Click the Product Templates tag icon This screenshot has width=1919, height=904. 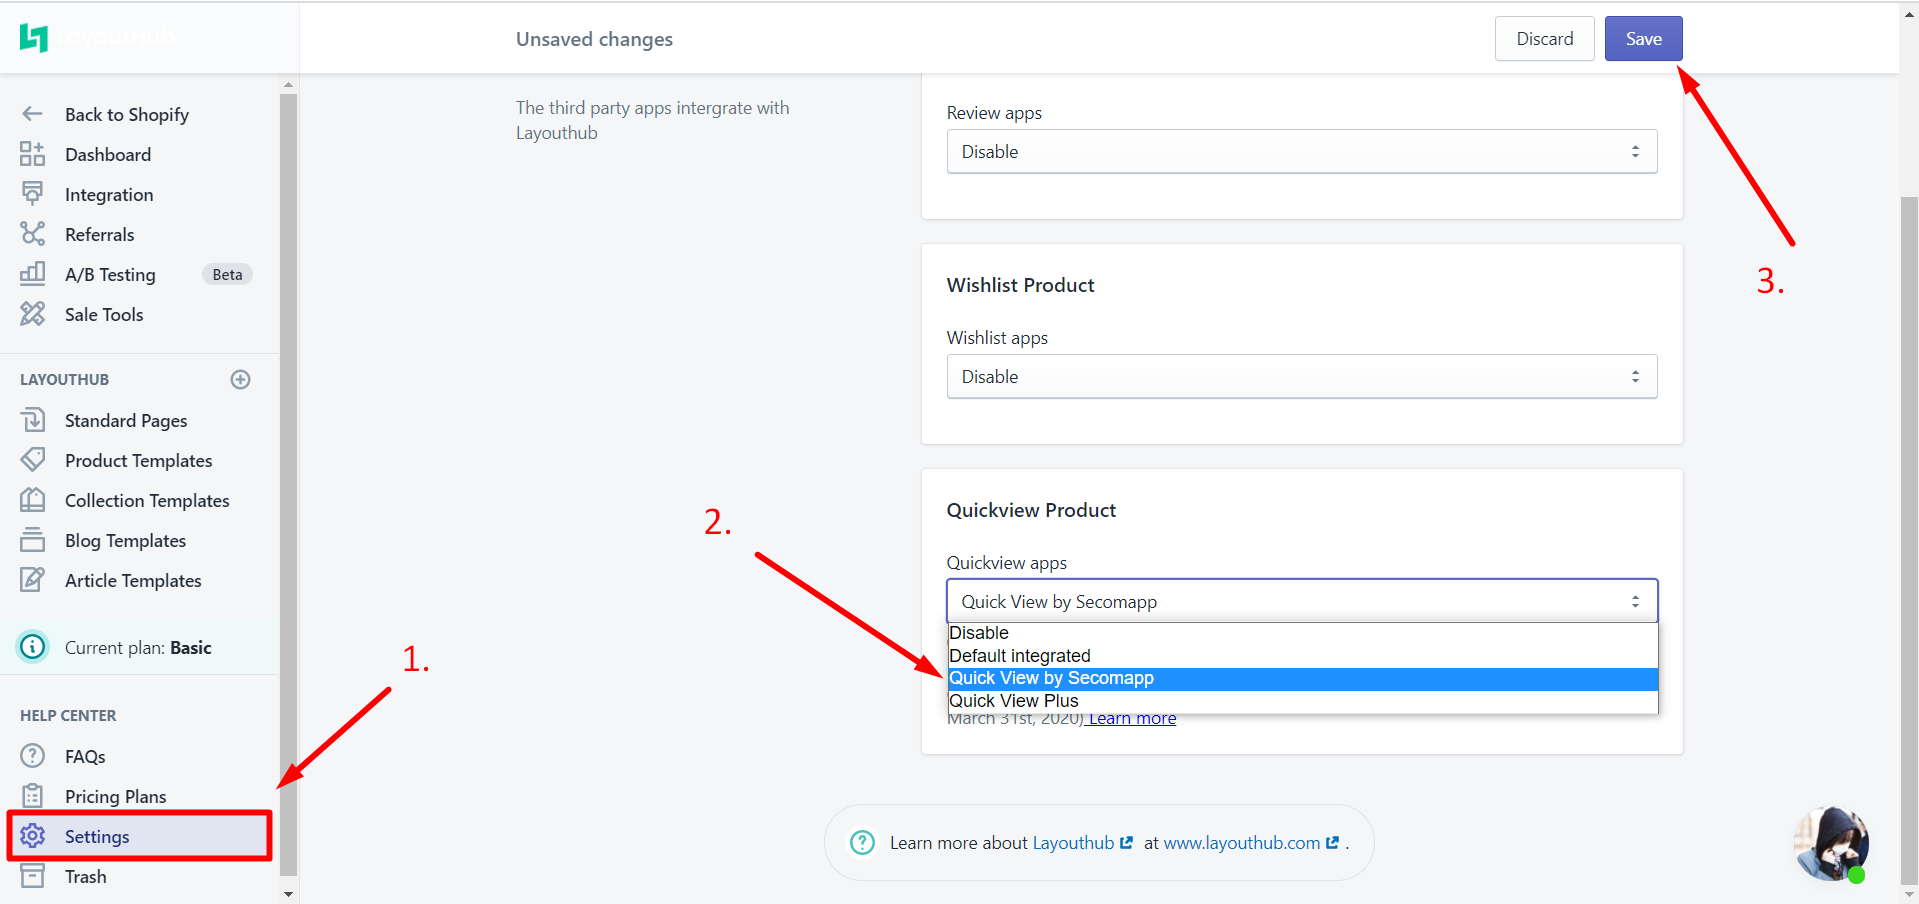point(32,460)
